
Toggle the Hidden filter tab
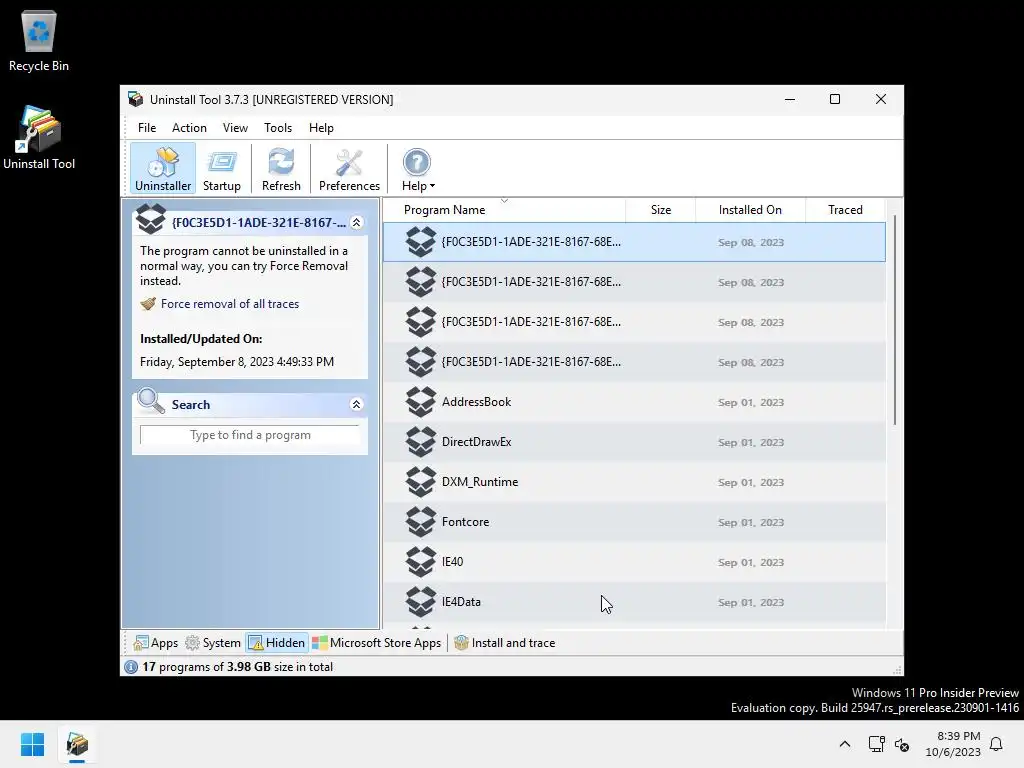[277, 643]
